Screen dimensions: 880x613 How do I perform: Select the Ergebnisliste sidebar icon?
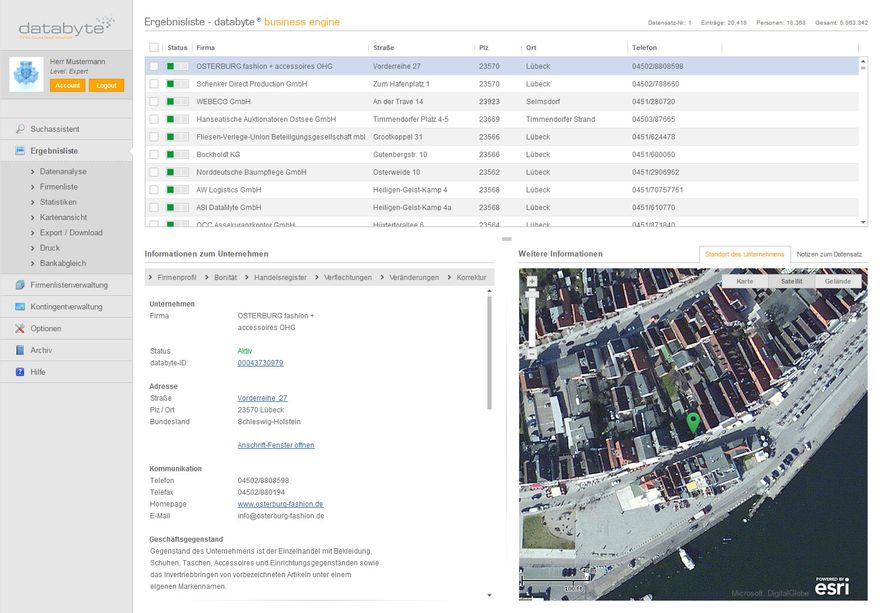[20, 152]
